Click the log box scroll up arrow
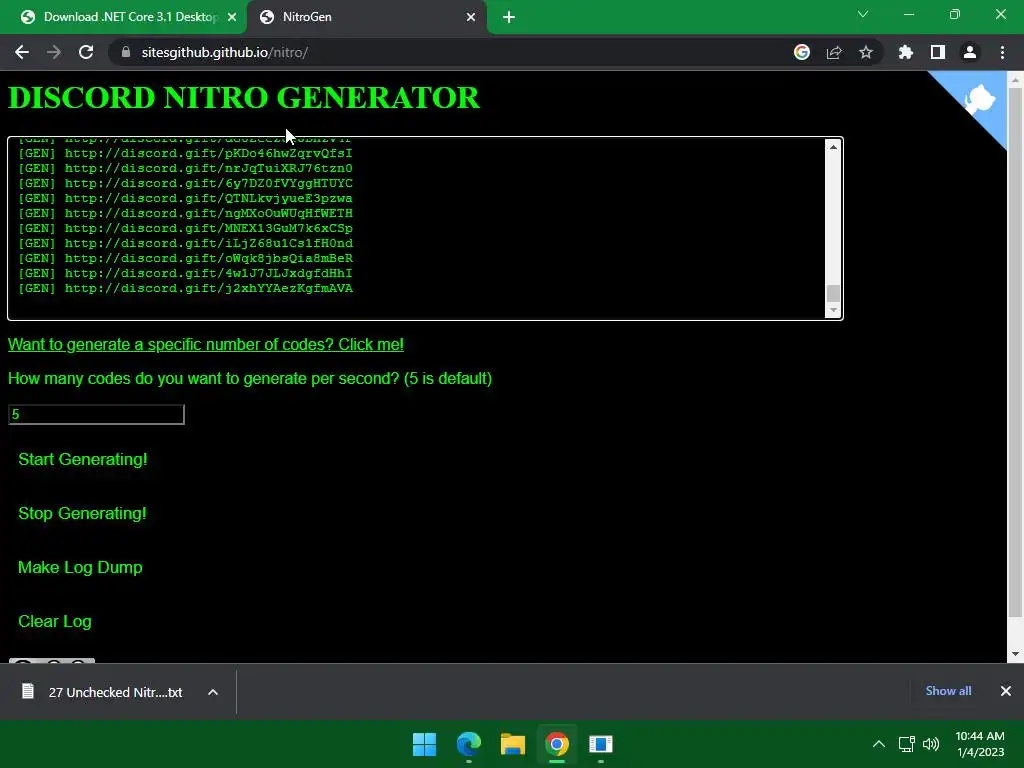The image size is (1024, 768). tap(833, 147)
